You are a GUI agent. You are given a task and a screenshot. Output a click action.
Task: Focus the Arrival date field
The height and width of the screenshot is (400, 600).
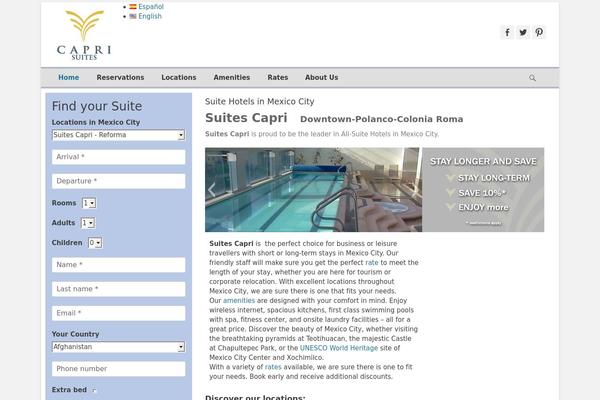coord(119,157)
